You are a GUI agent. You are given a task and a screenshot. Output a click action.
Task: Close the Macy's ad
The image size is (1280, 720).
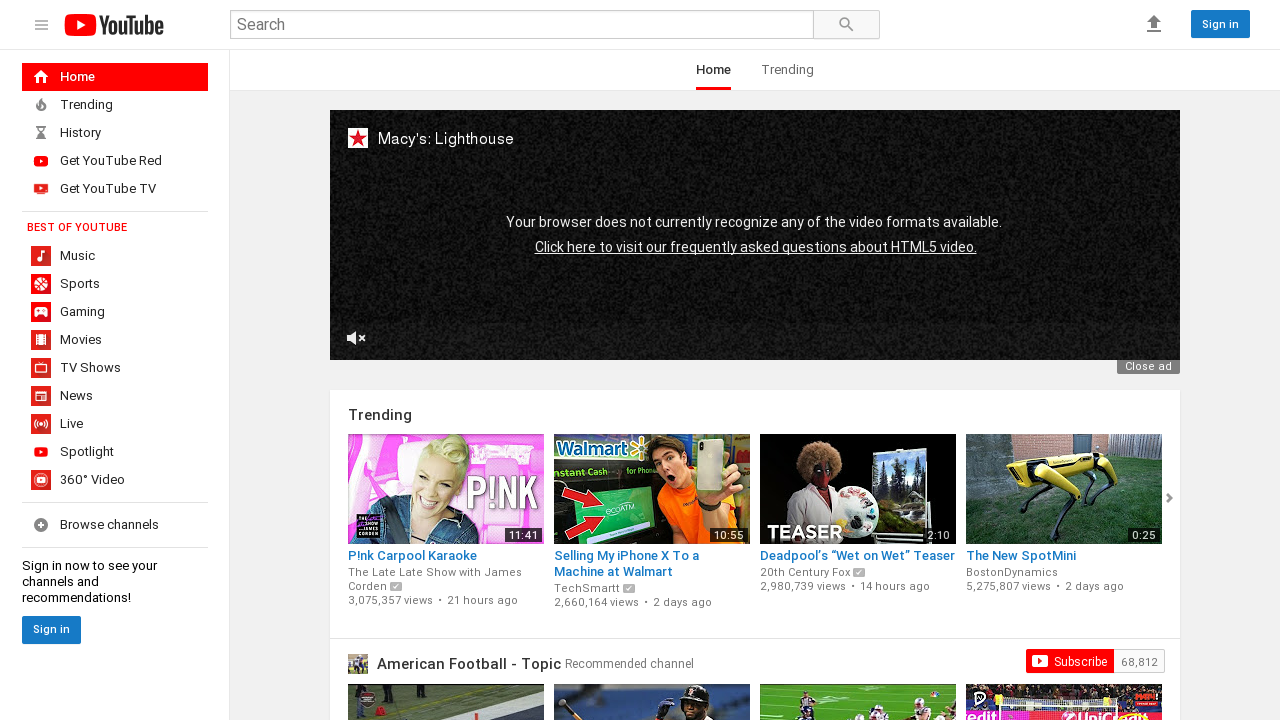[1148, 367]
